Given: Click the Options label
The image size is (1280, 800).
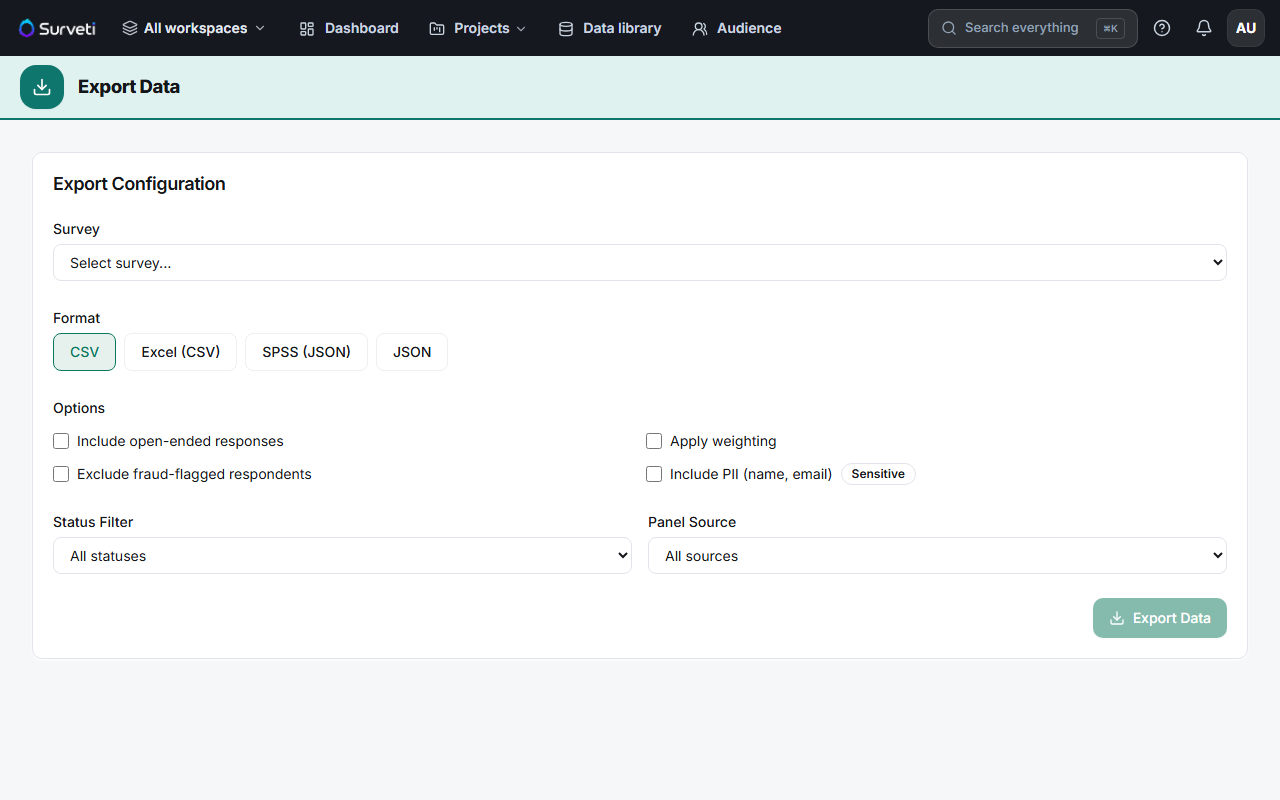Looking at the screenshot, I should (x=79, y=408).
